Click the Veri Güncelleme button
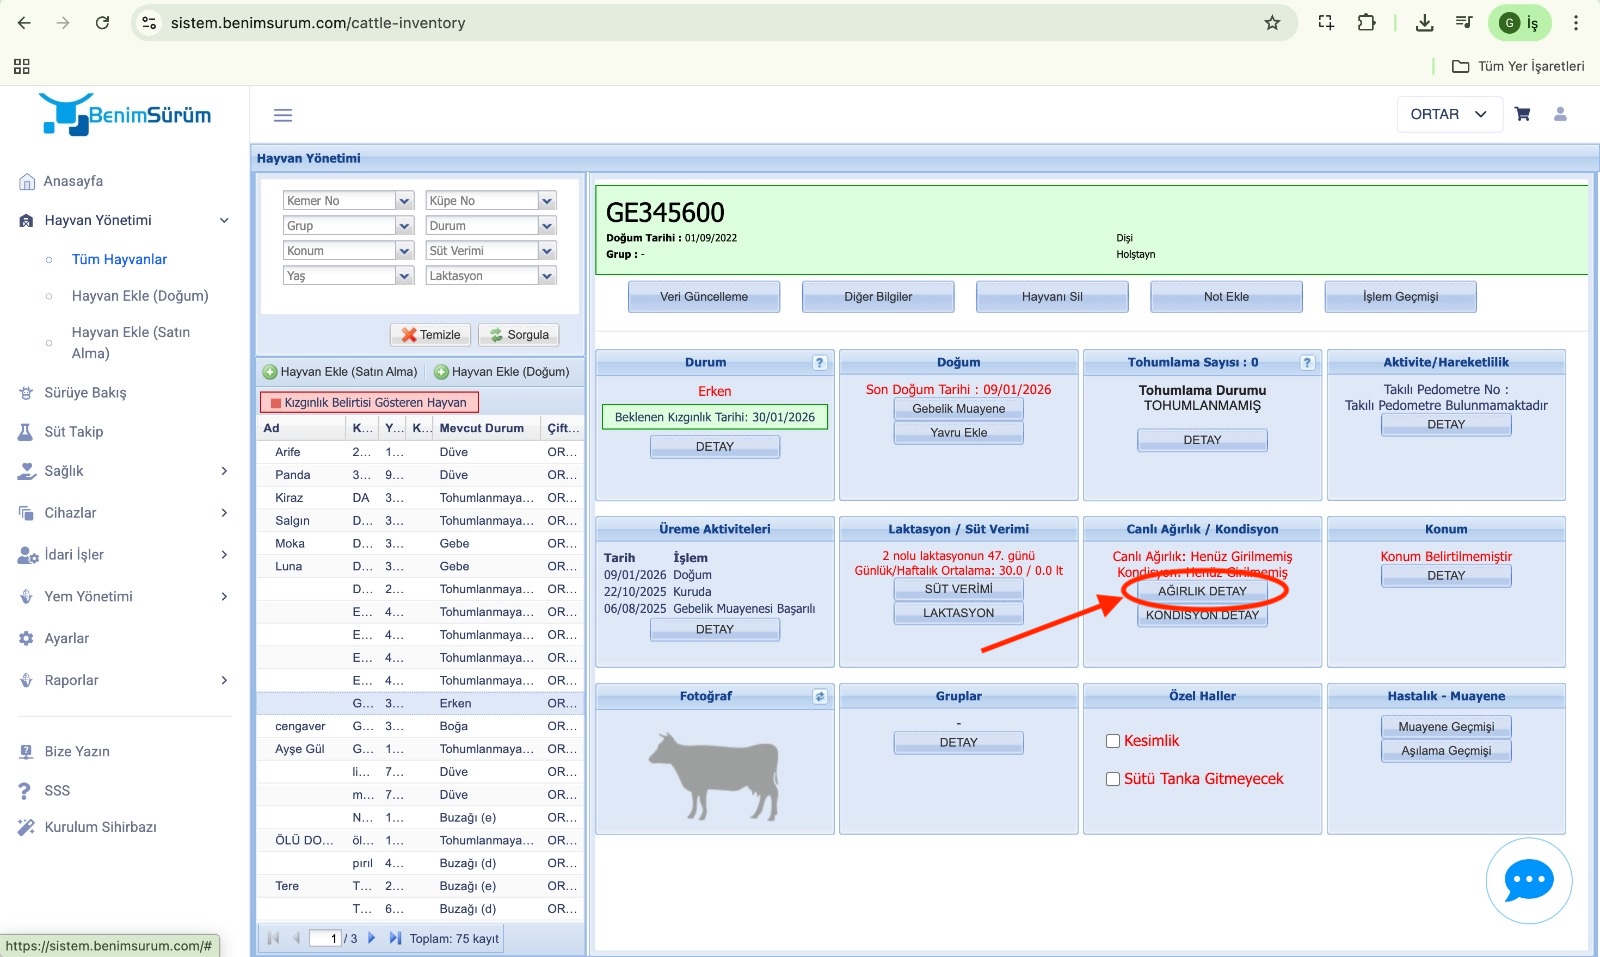The width and height of the screenshot is (1600, 957). click(x=704, y=297)
